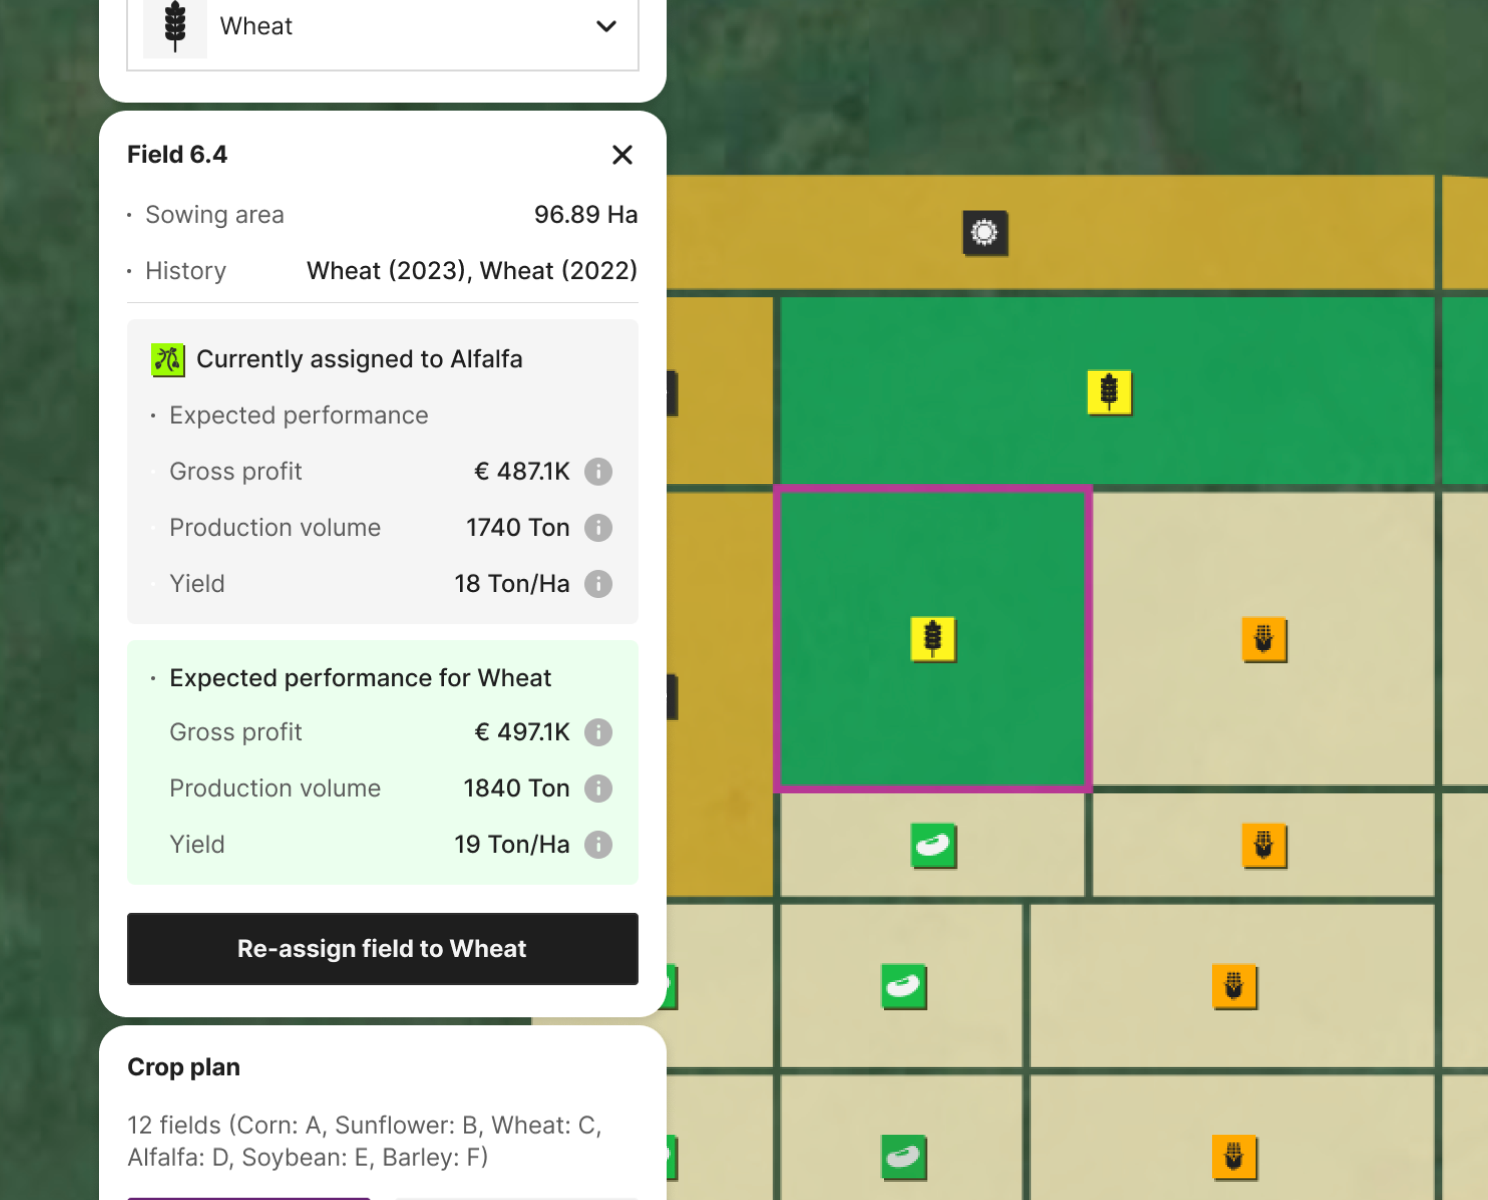Click wheat marker in the magenta-outlined field
Viewport: 1488px width, 1200px height.
point(933,639)
